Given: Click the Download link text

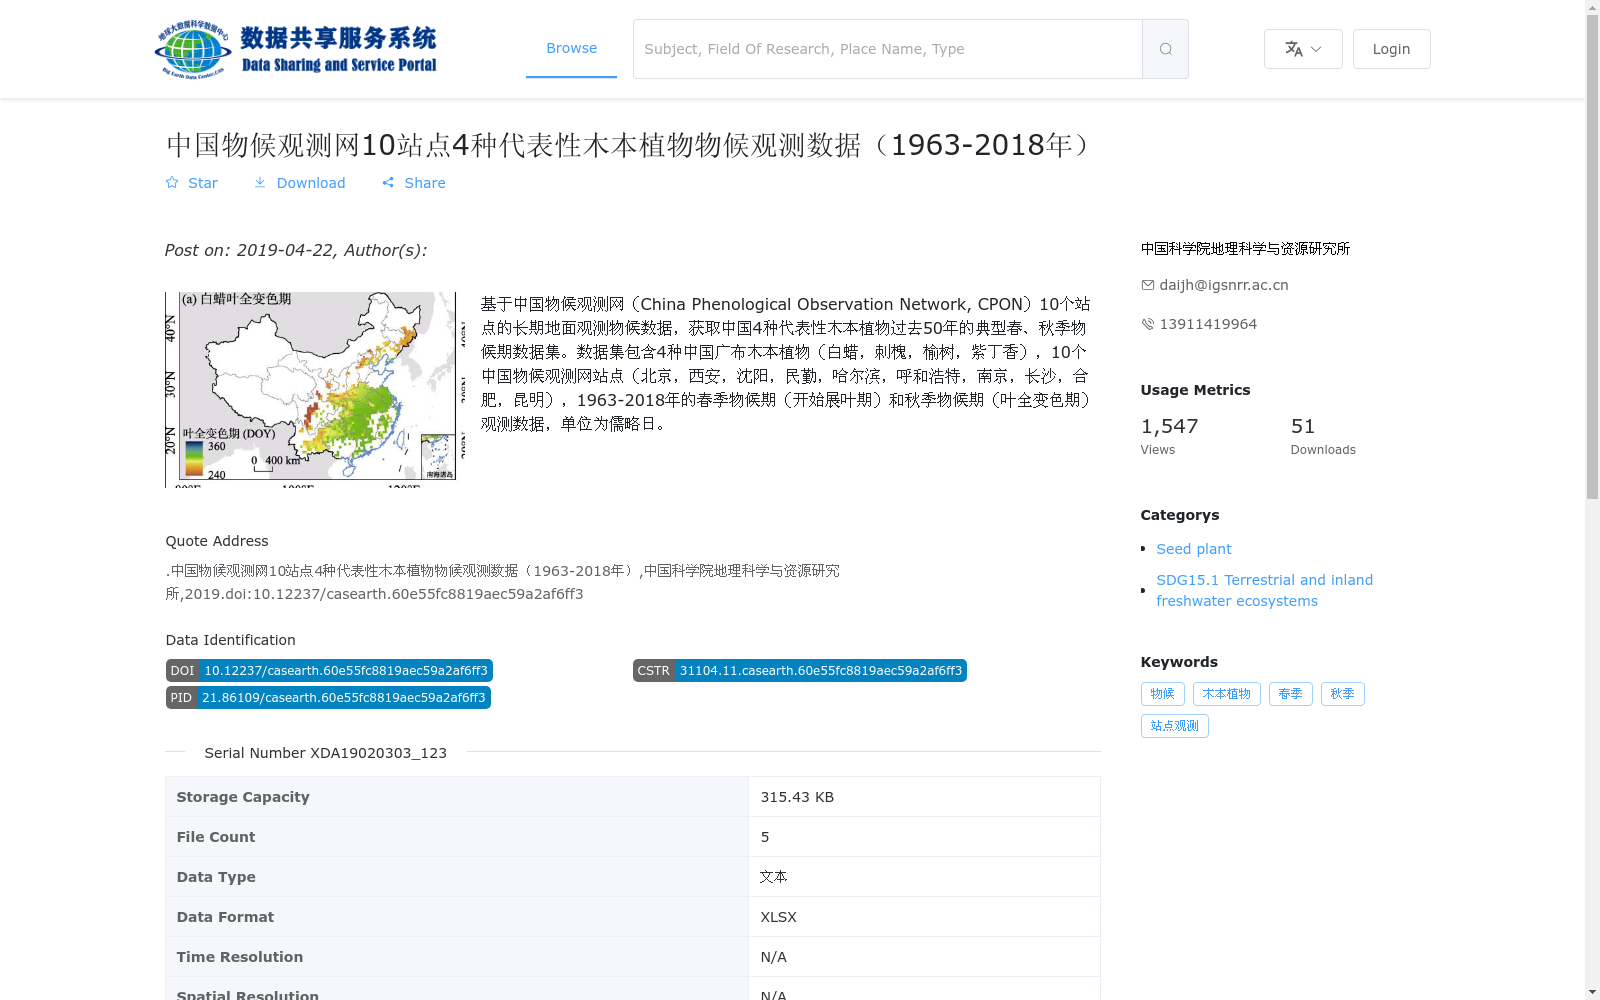Looking at the screenshot, I should point(311,183).
